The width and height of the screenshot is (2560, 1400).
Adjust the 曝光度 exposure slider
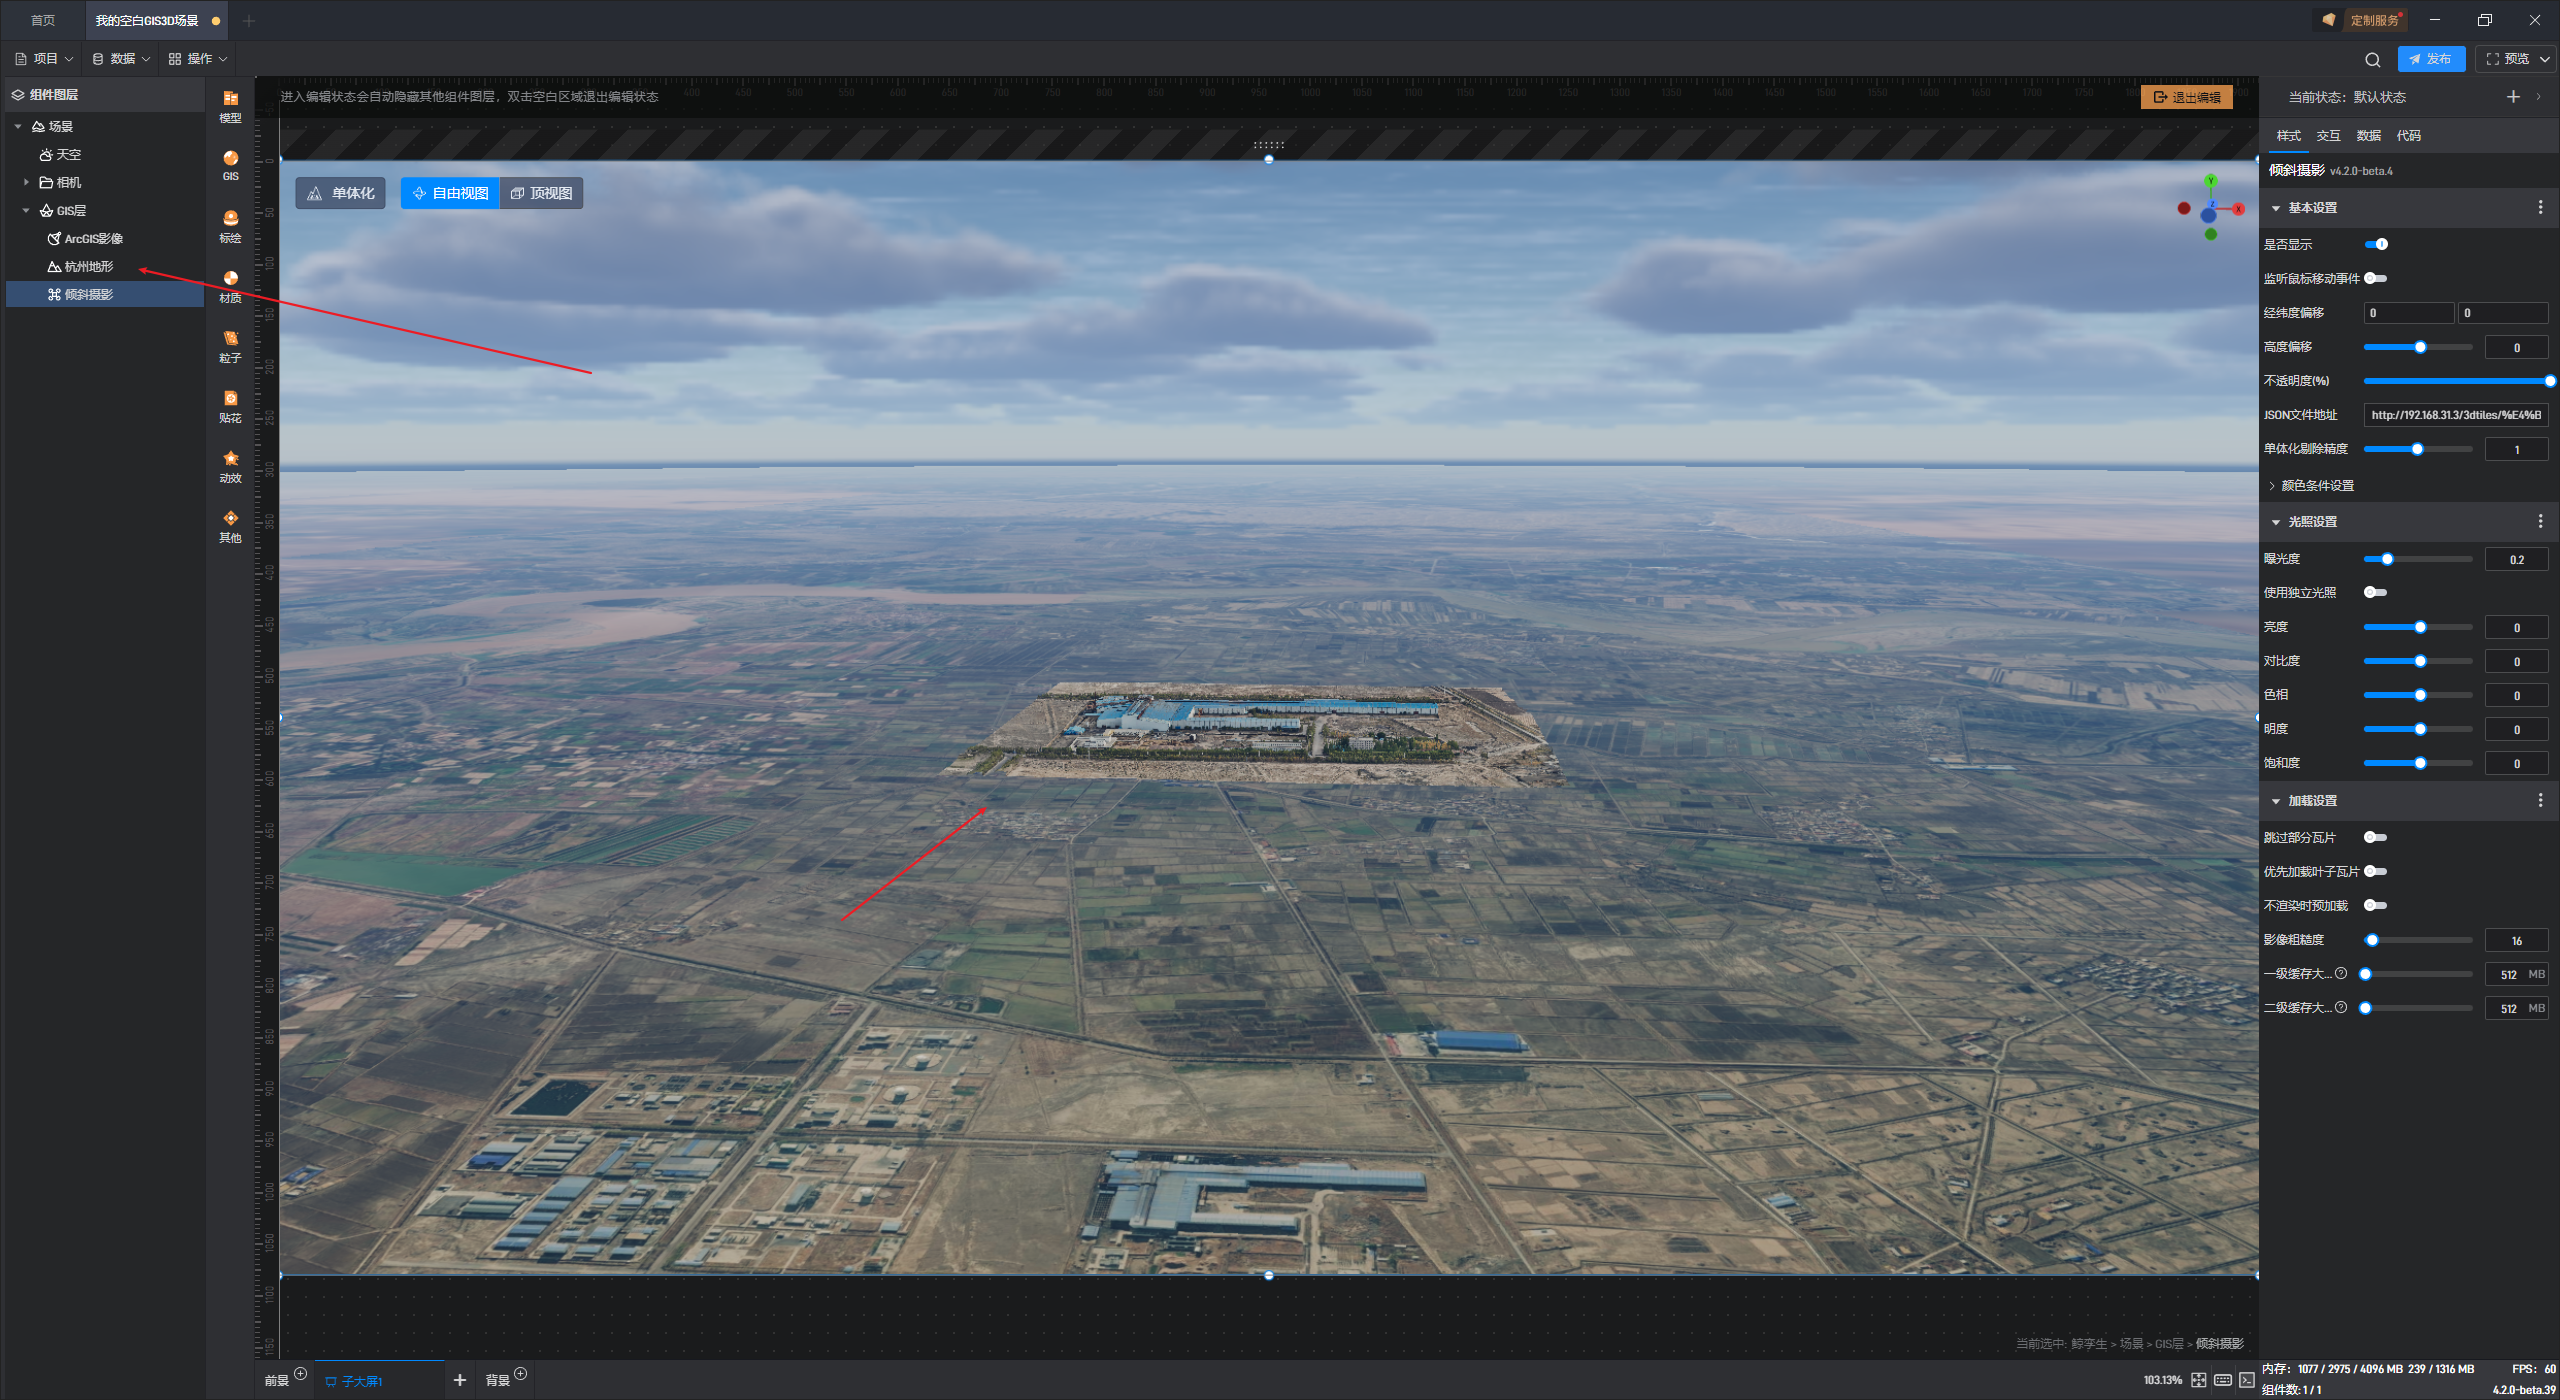(x=2387, y=560)
